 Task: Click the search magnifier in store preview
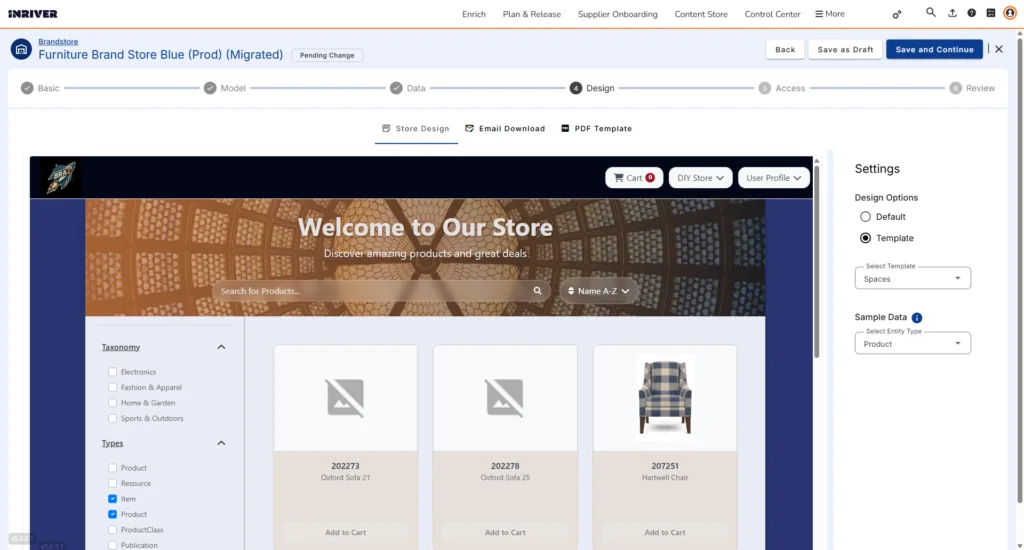[x=537, y=291]
